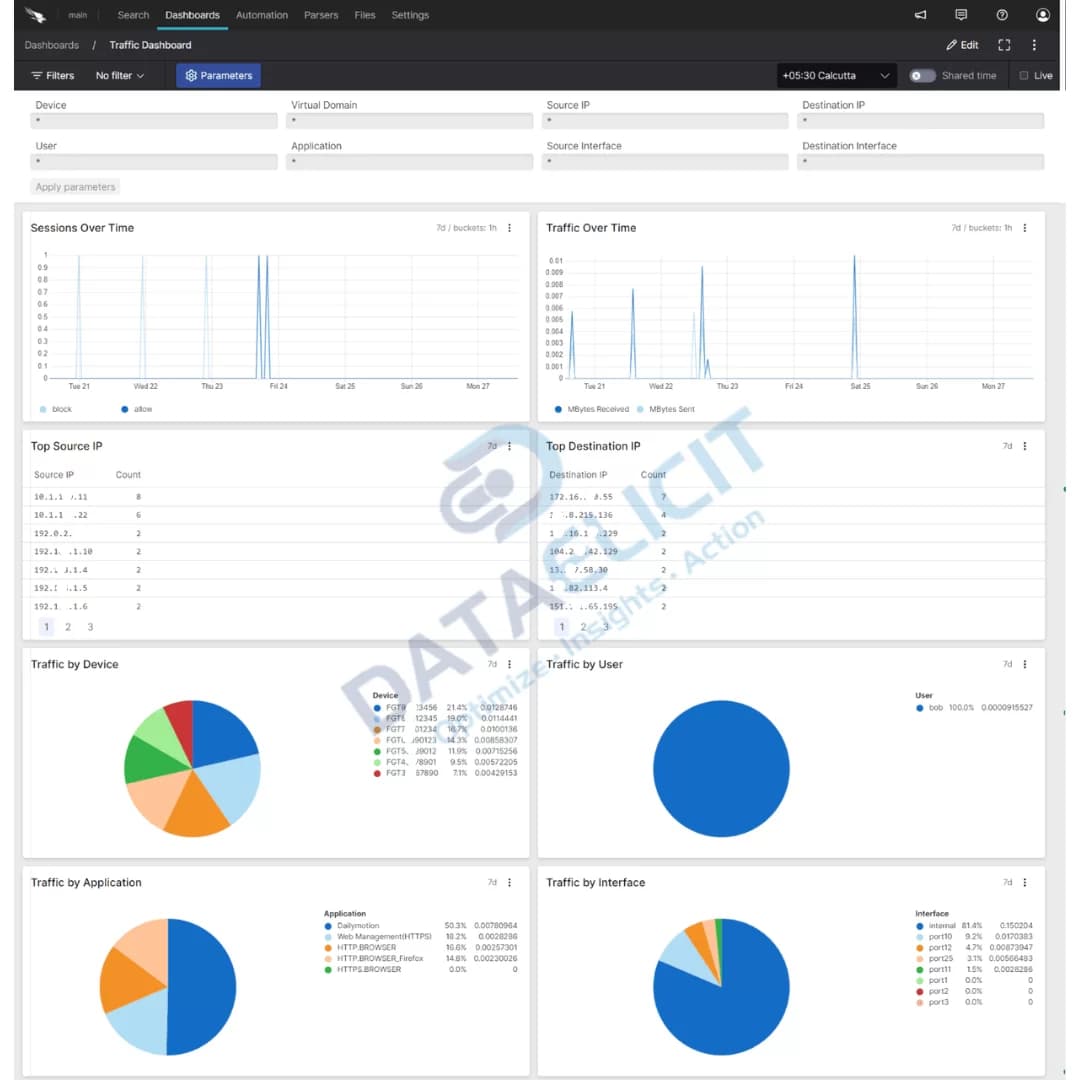Click the Source IP input field
Viewport: 1080px width, 1080px height.
point(665,120)
